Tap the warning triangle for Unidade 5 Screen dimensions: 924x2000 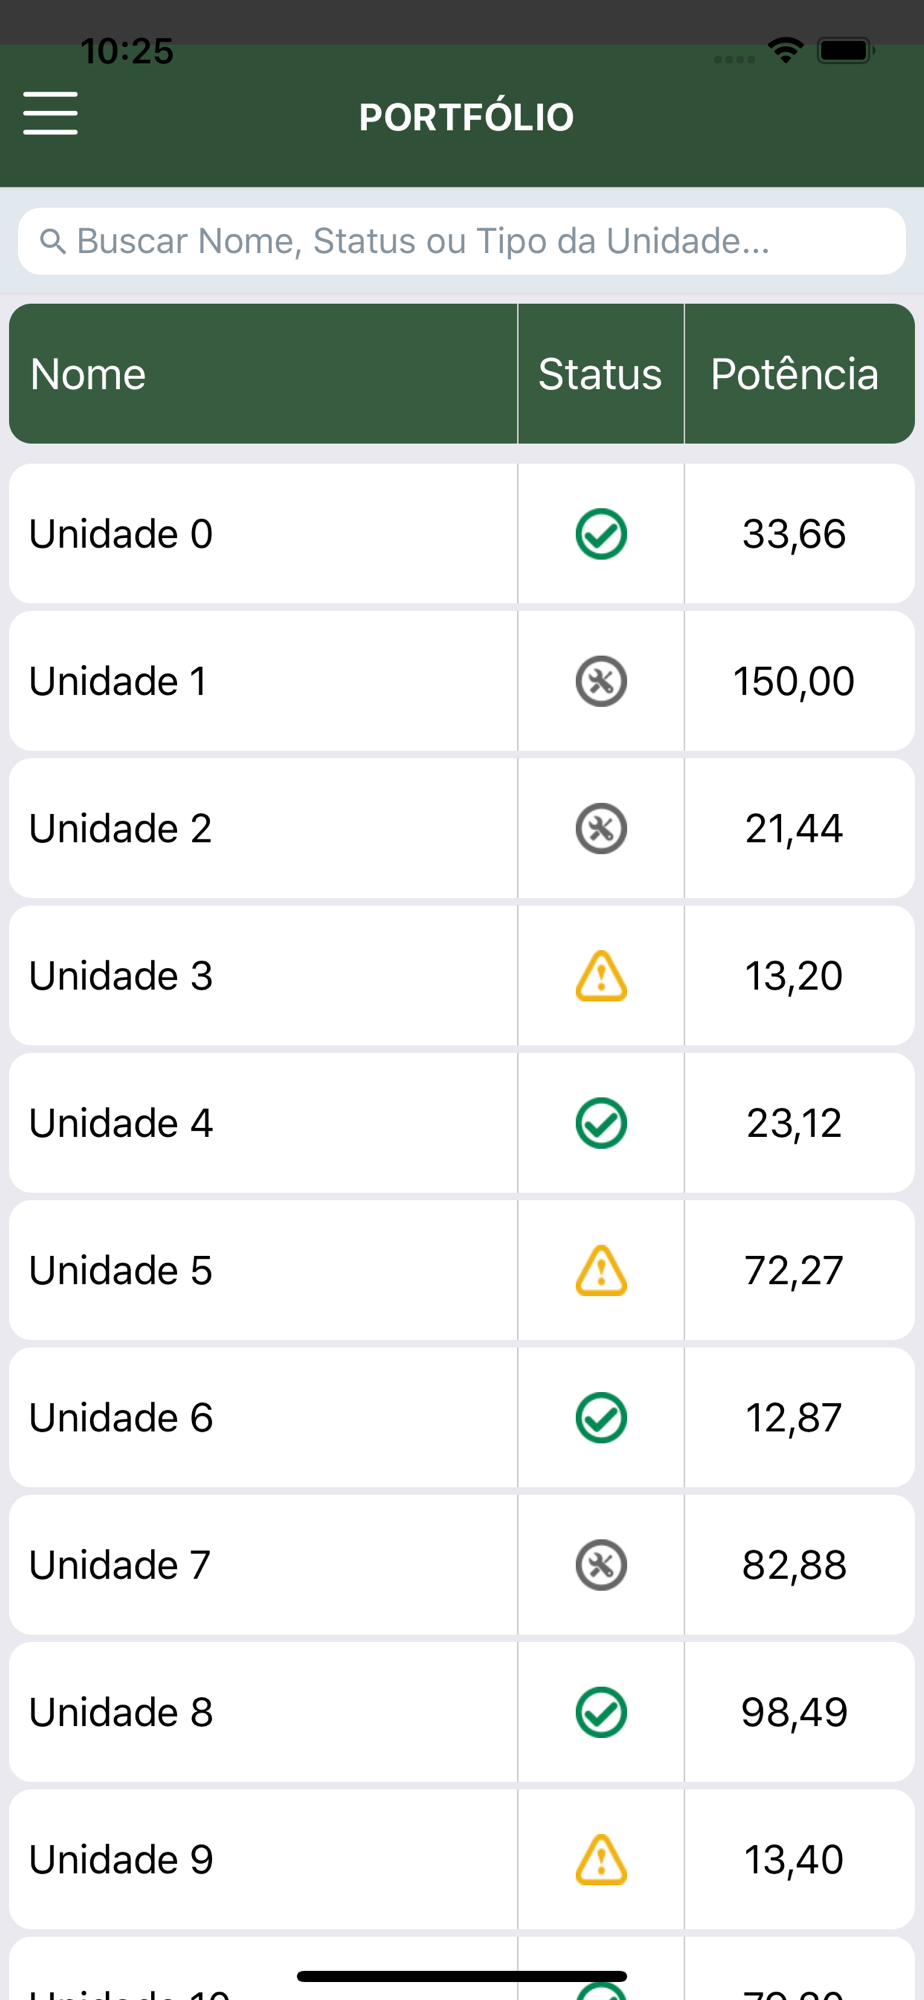pos(601,1270)
